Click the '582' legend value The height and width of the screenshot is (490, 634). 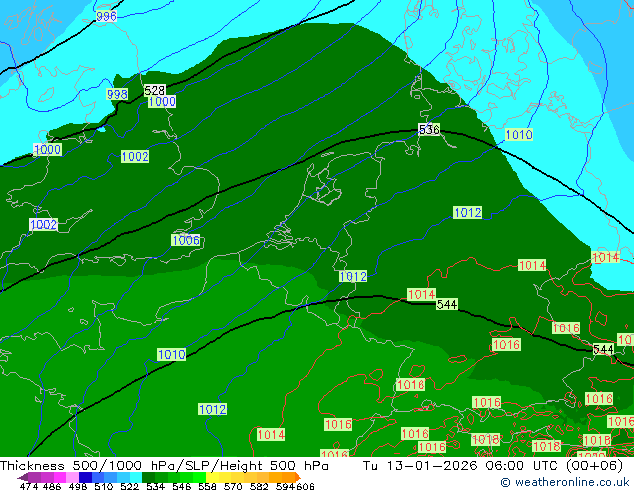(259, 486)
